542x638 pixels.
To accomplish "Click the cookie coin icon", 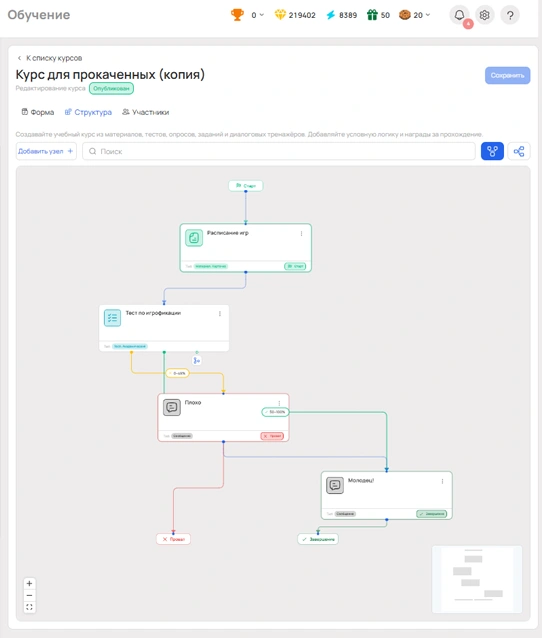I will click(404, 15).
